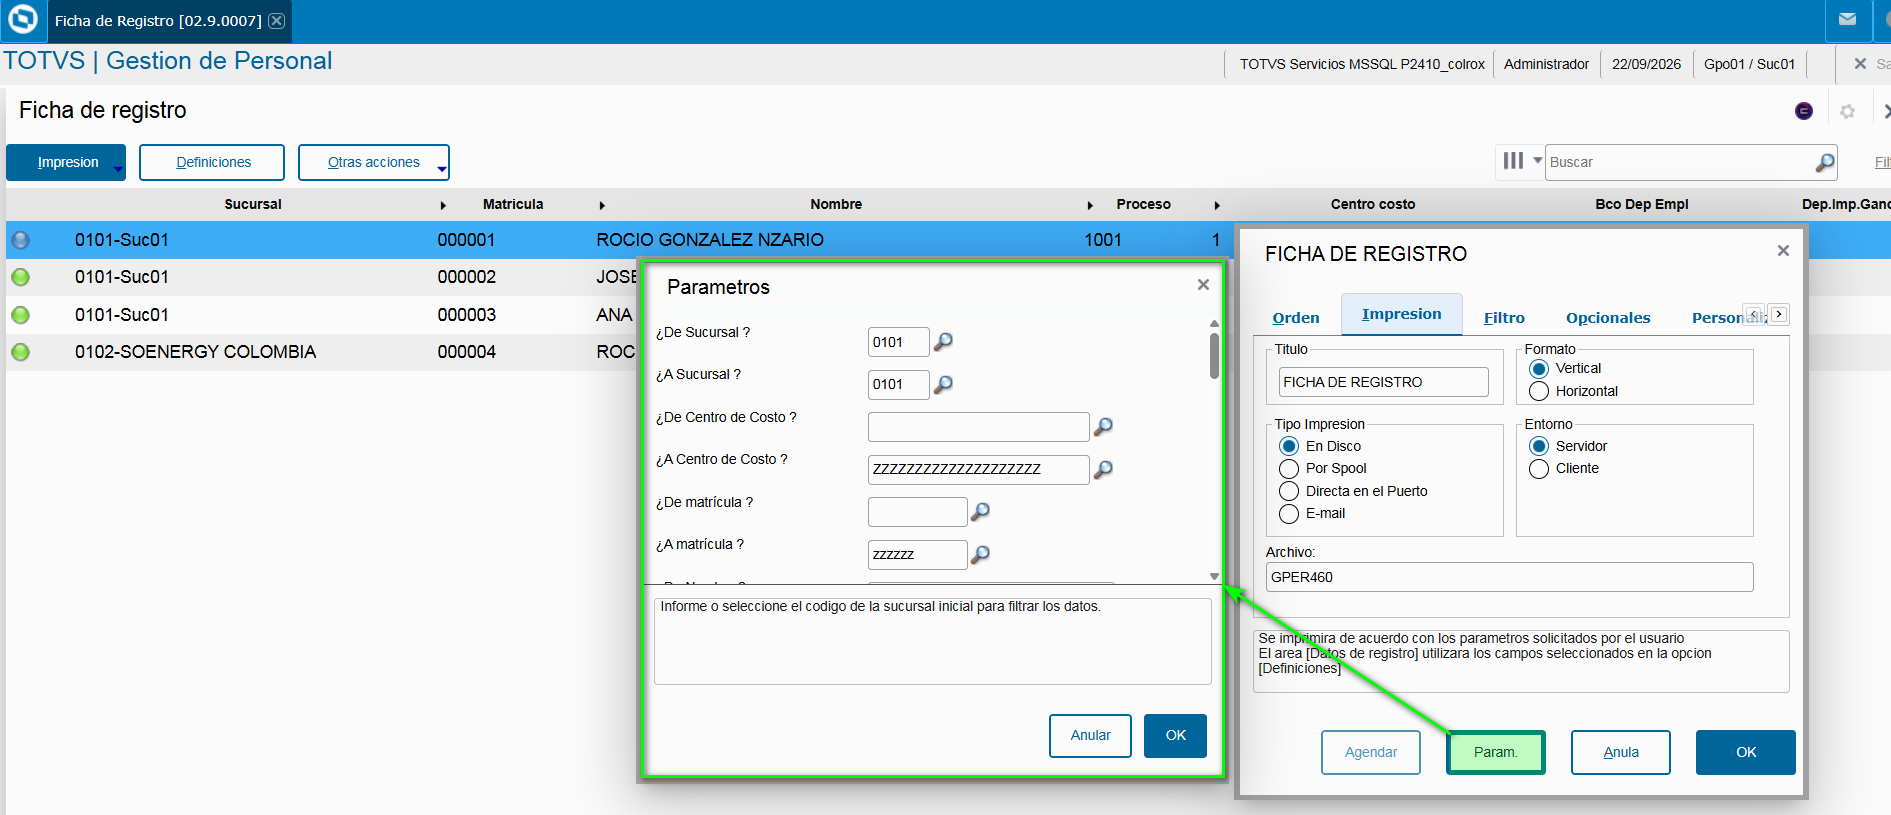Open lookup for De Centro de Costo
This screenshot has height=815, width=1891.
pos(1103,427)
